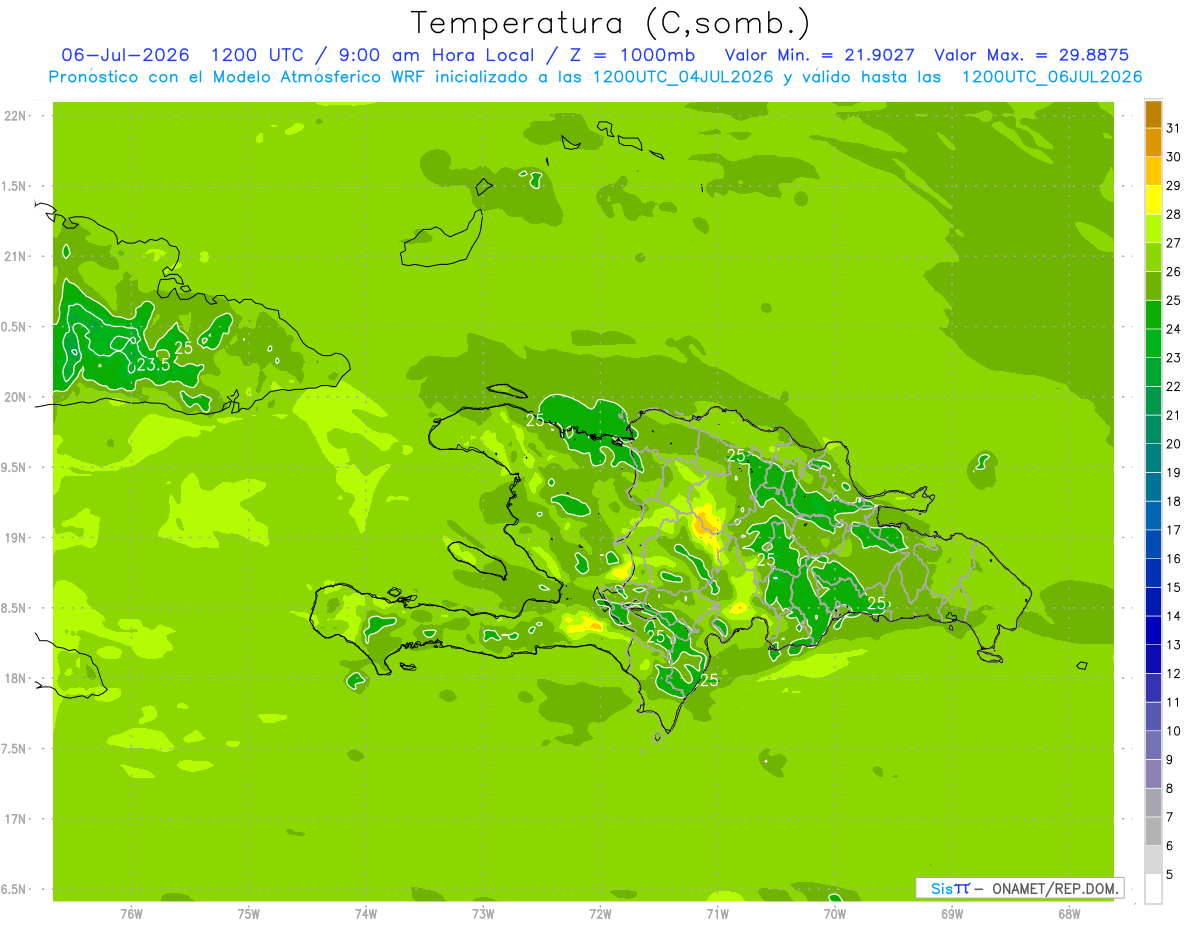Click the legend swatch between 27 and 28

point(1153,228)
